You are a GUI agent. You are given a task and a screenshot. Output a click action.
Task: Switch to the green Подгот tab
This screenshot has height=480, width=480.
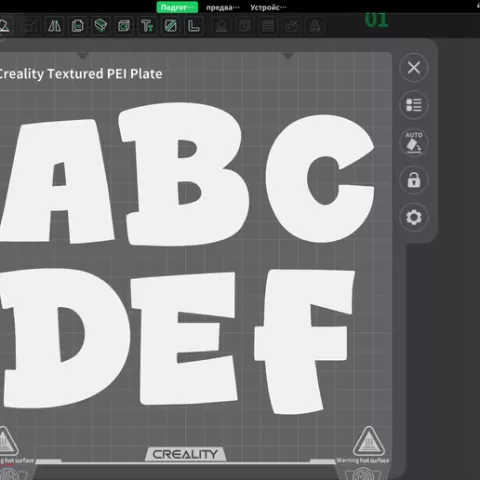click(x=177, y=7)
